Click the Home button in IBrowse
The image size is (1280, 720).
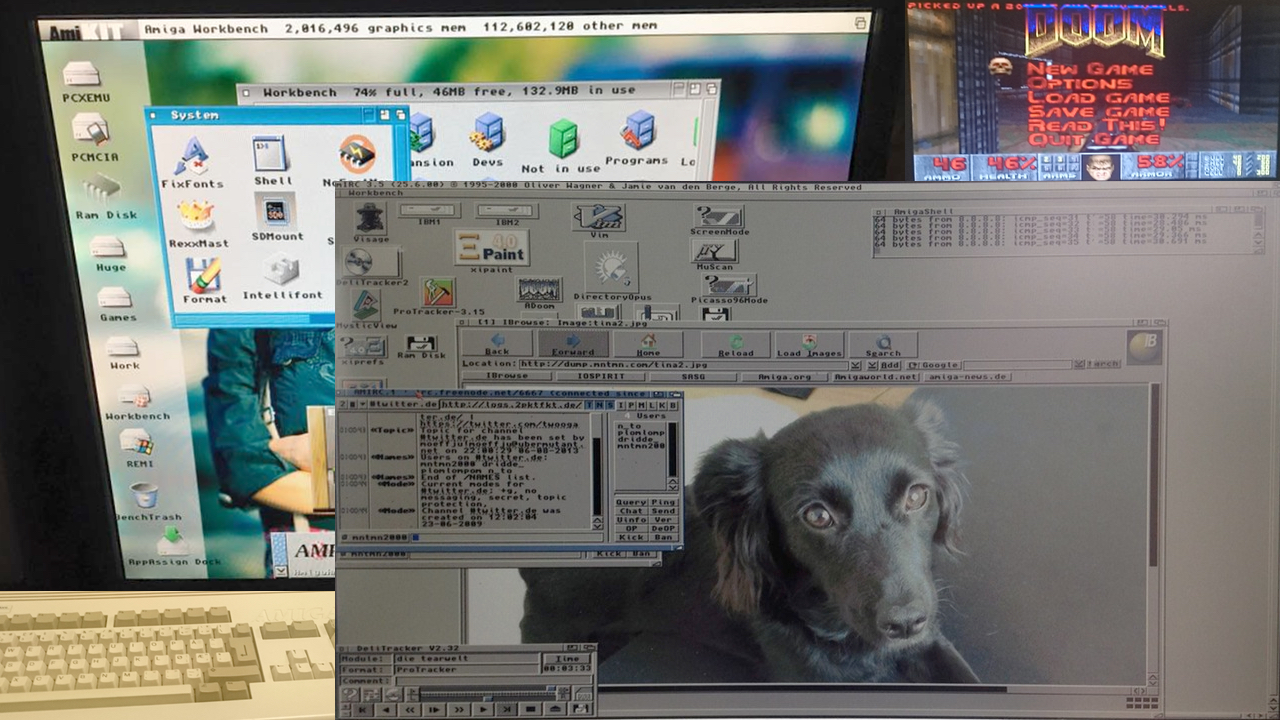click(649, 345)
